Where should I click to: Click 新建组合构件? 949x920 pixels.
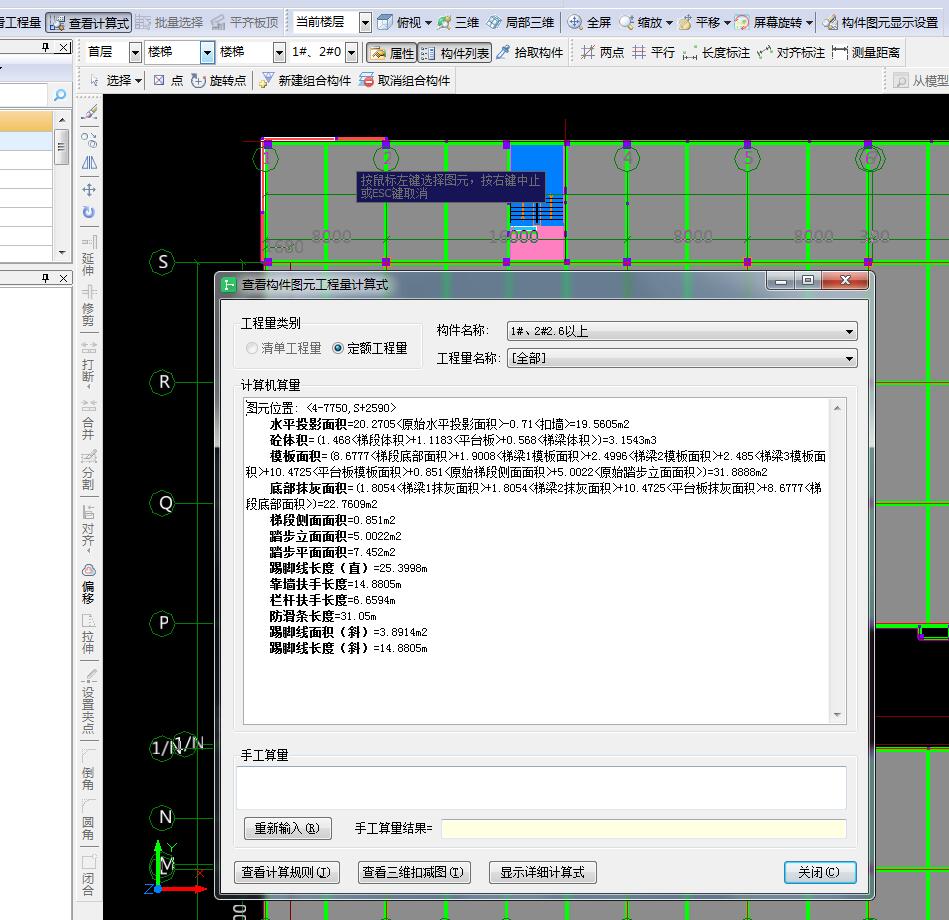pyautogui.click(x=304, y=80)
